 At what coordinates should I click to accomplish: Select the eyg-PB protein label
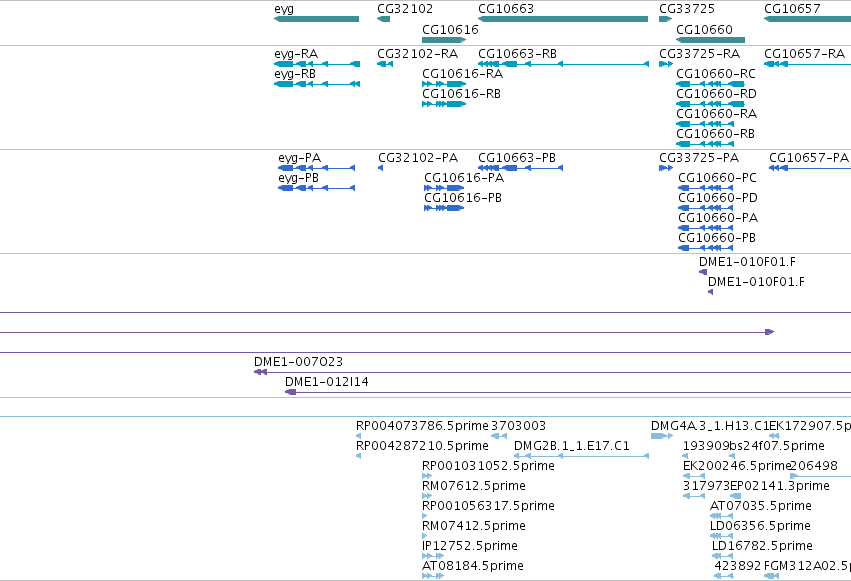click(299, 178)
